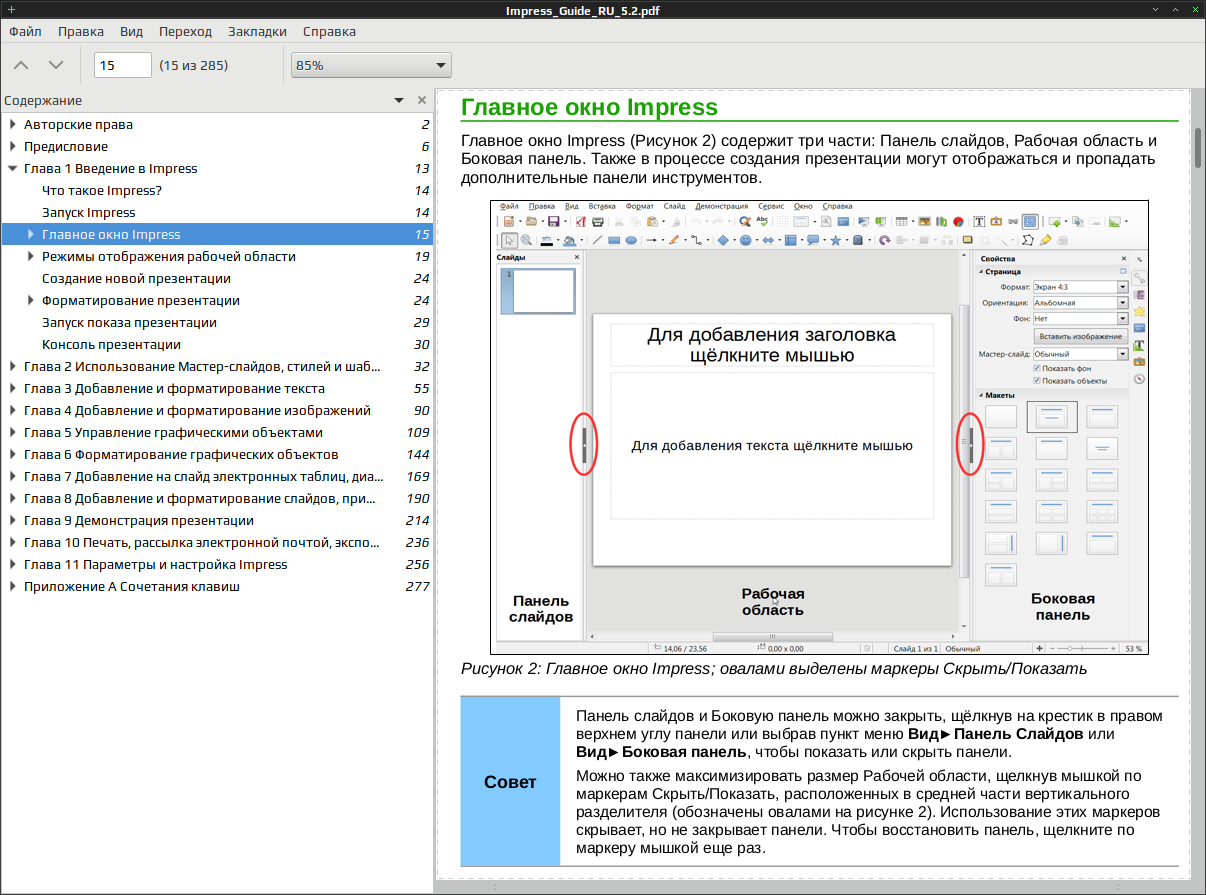The height and width of the screenshot is (895, 1206).
Task: Click the page number field showing 15
Action: [x=122, y=65]
